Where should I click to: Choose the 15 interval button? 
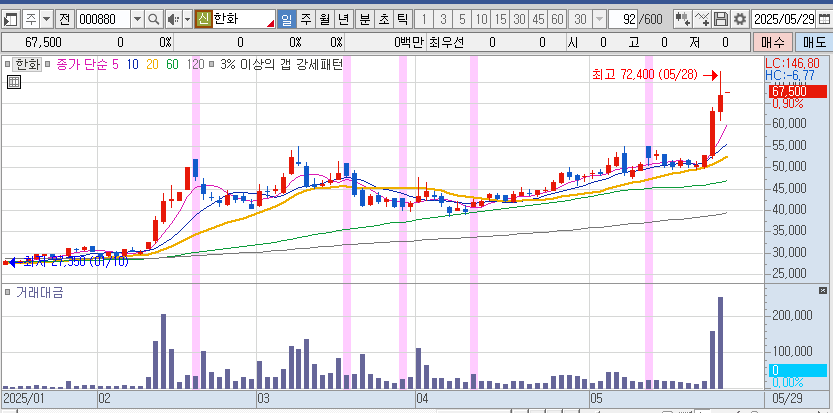[500, 20]
